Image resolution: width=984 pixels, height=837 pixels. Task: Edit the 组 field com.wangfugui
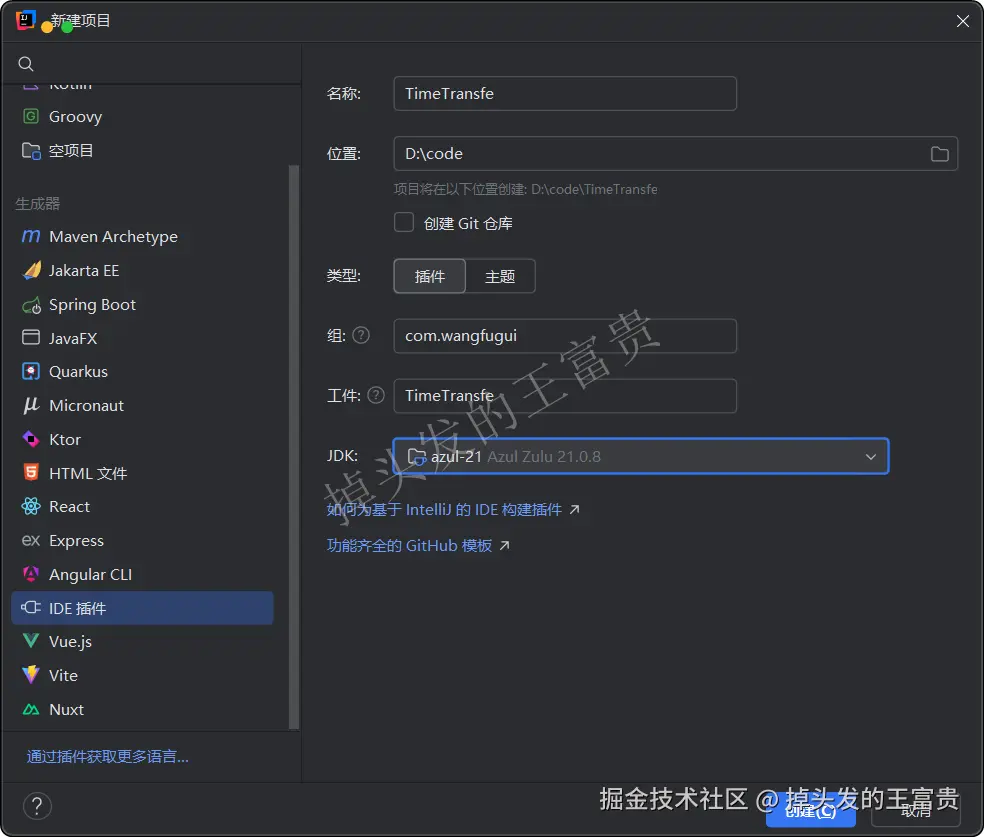tap(565, 336)
